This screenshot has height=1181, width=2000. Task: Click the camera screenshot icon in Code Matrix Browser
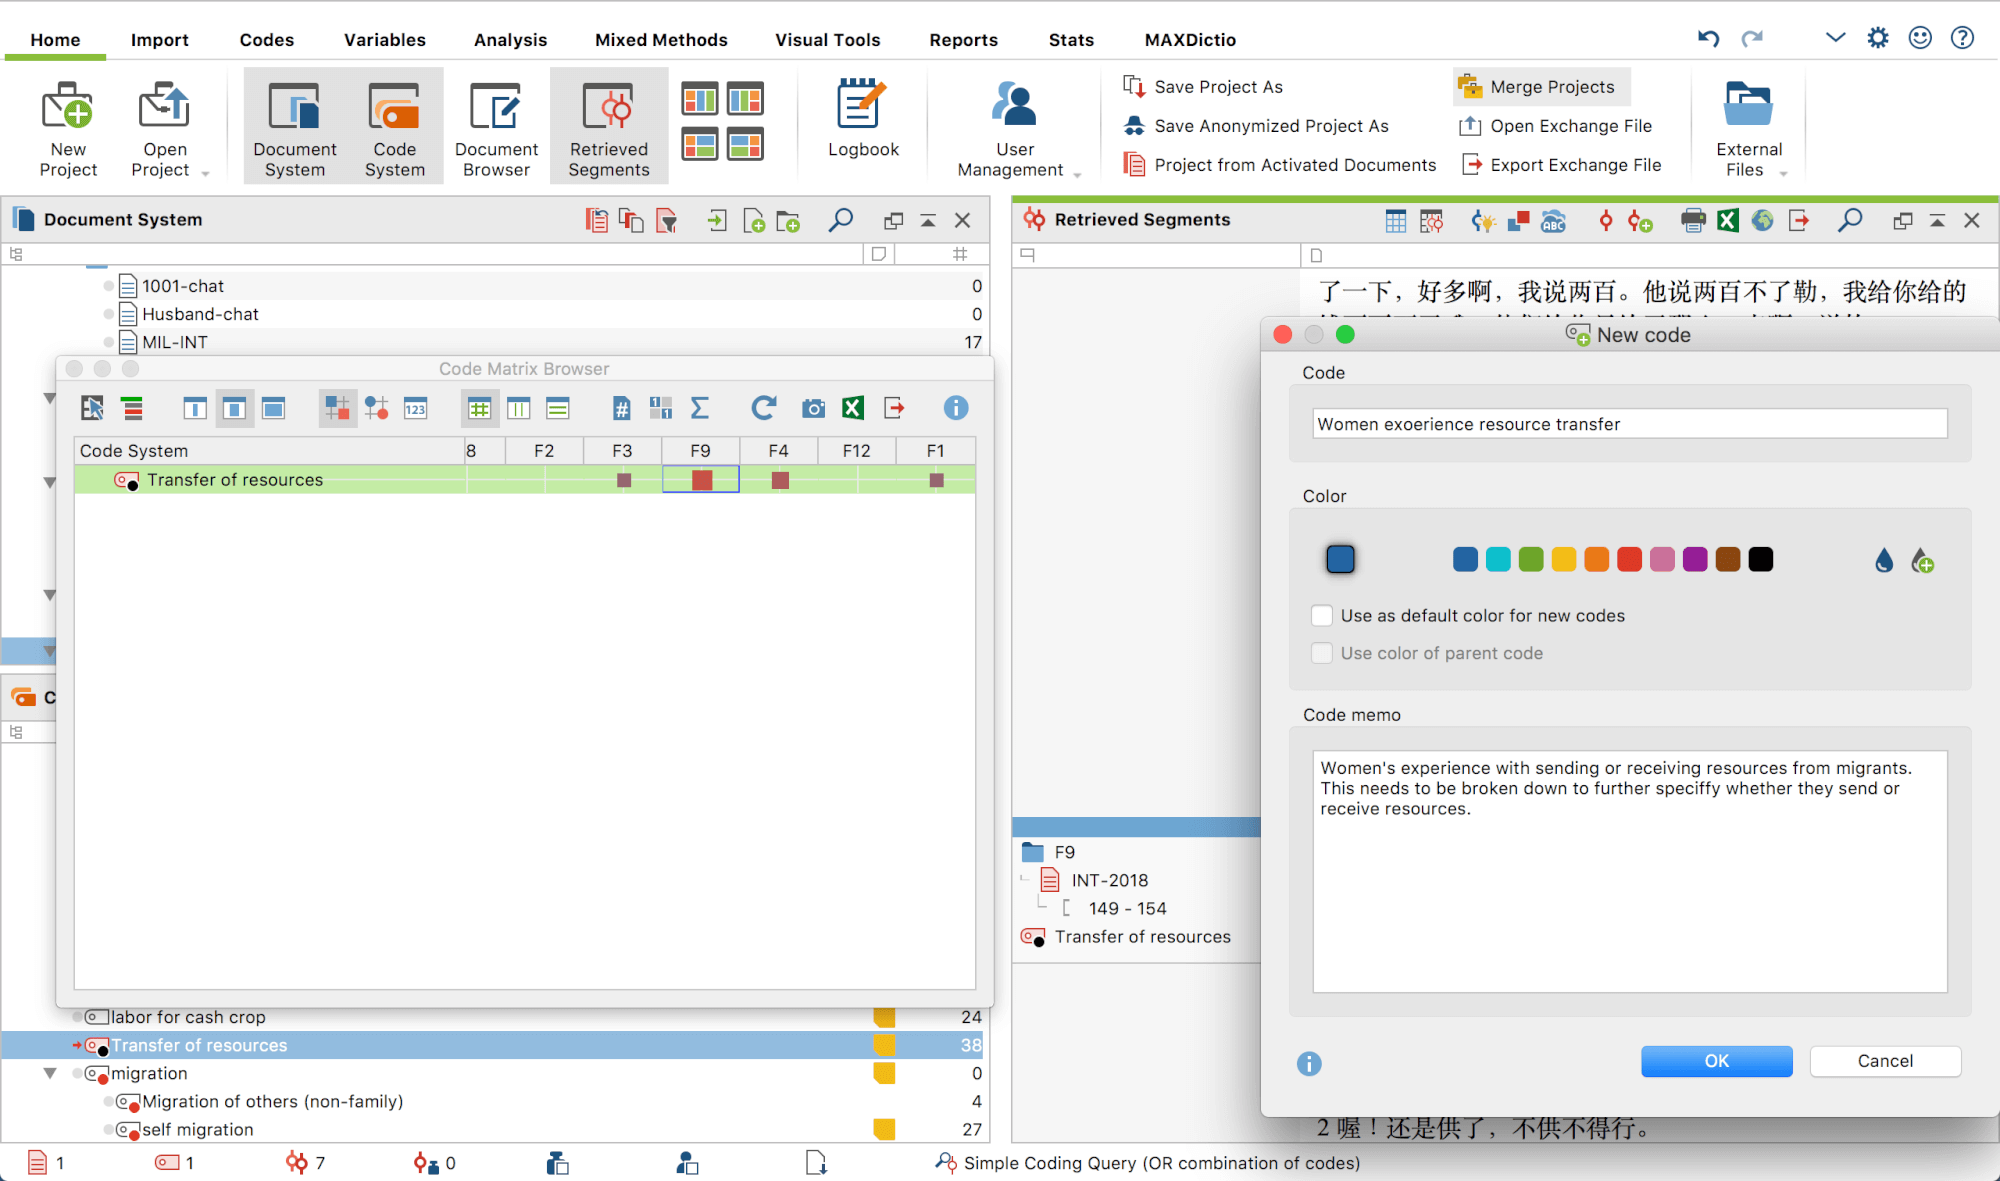(814, 408)
